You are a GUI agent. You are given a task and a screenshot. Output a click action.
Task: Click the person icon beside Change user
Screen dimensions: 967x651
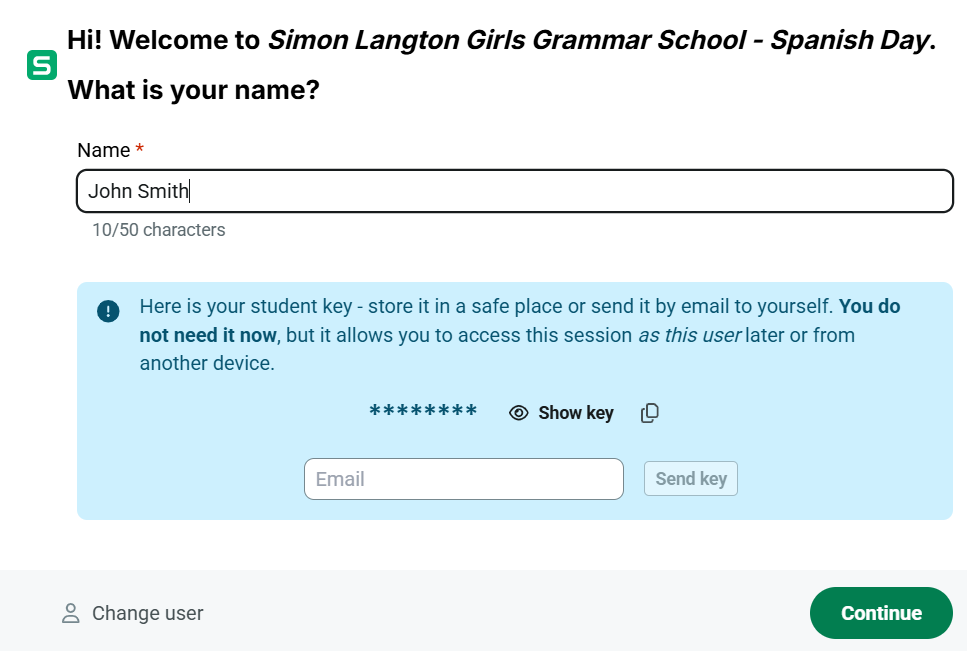pos(70,613)
